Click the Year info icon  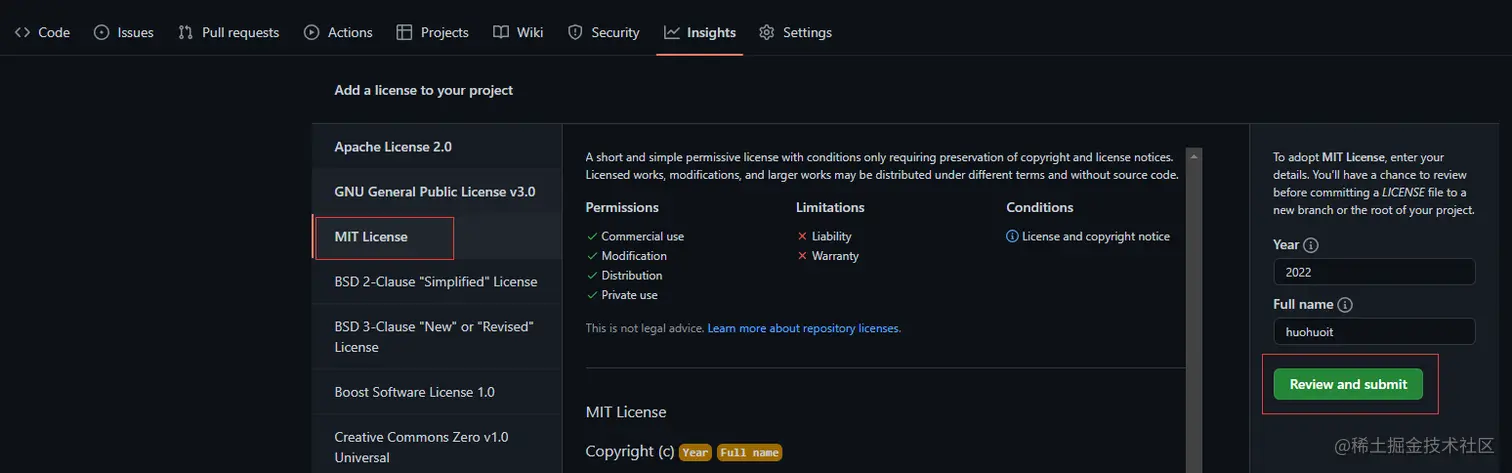coord(1311,245)
